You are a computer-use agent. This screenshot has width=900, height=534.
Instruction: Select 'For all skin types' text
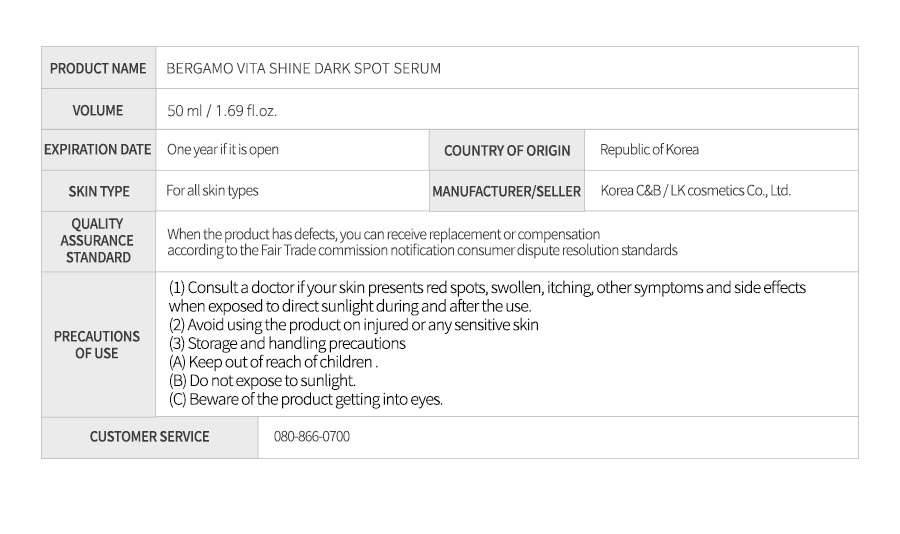pos(212,191)
